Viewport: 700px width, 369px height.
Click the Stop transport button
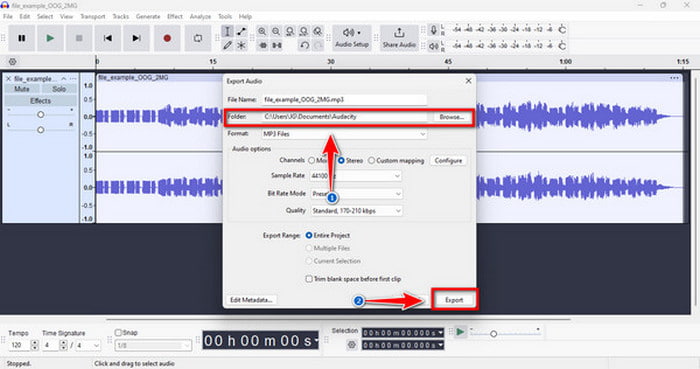79,38
